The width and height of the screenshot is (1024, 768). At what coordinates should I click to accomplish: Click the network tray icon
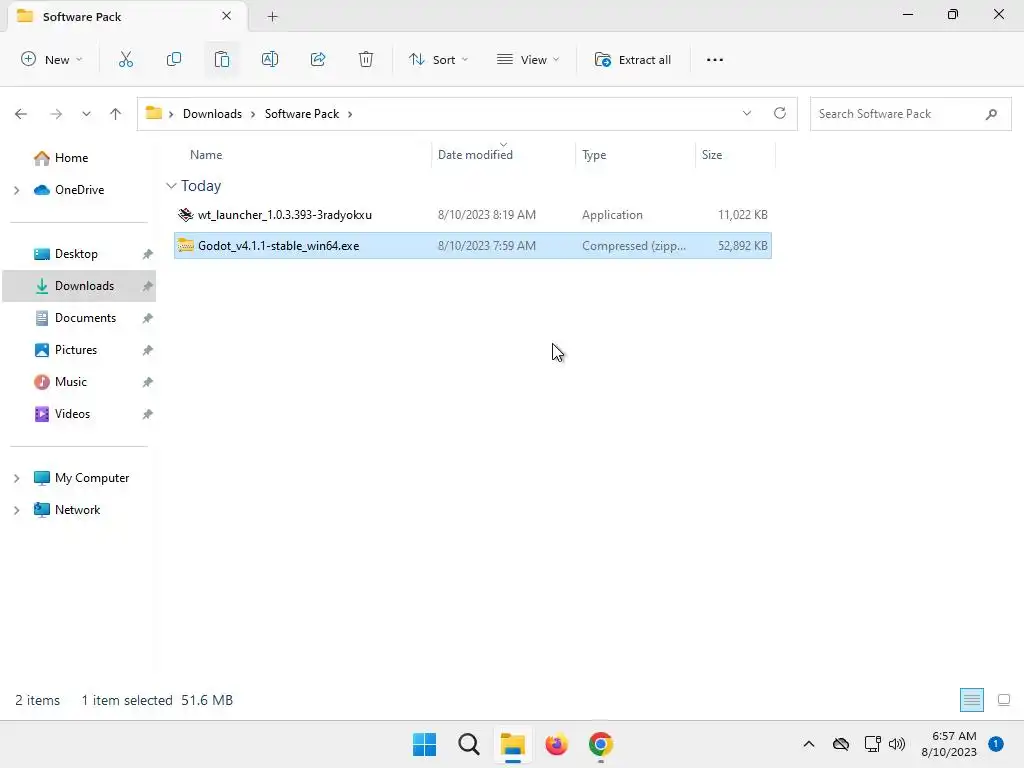pyautogui.click(x=872, y=744)
